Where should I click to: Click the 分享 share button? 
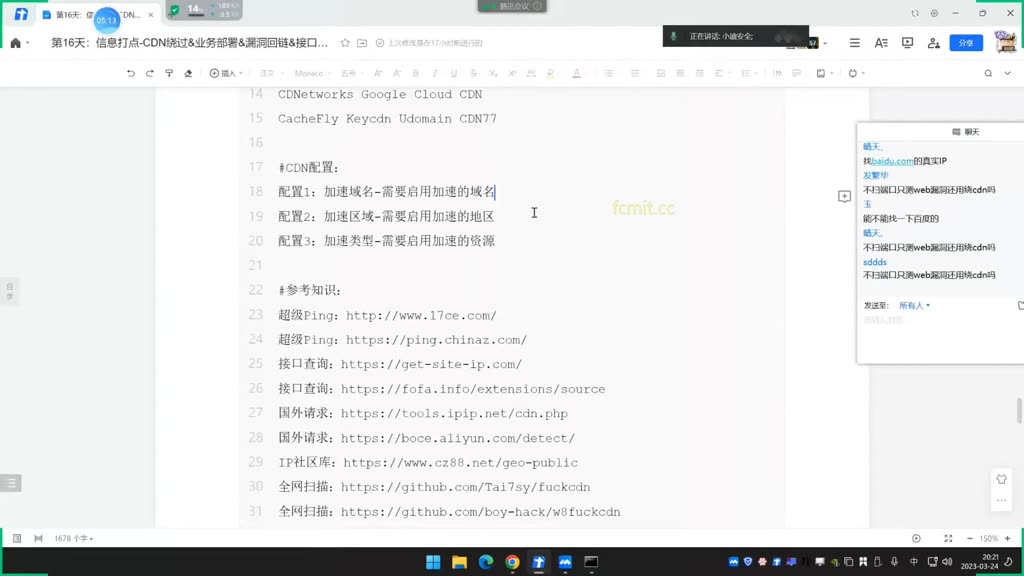(x=966, y=42)
